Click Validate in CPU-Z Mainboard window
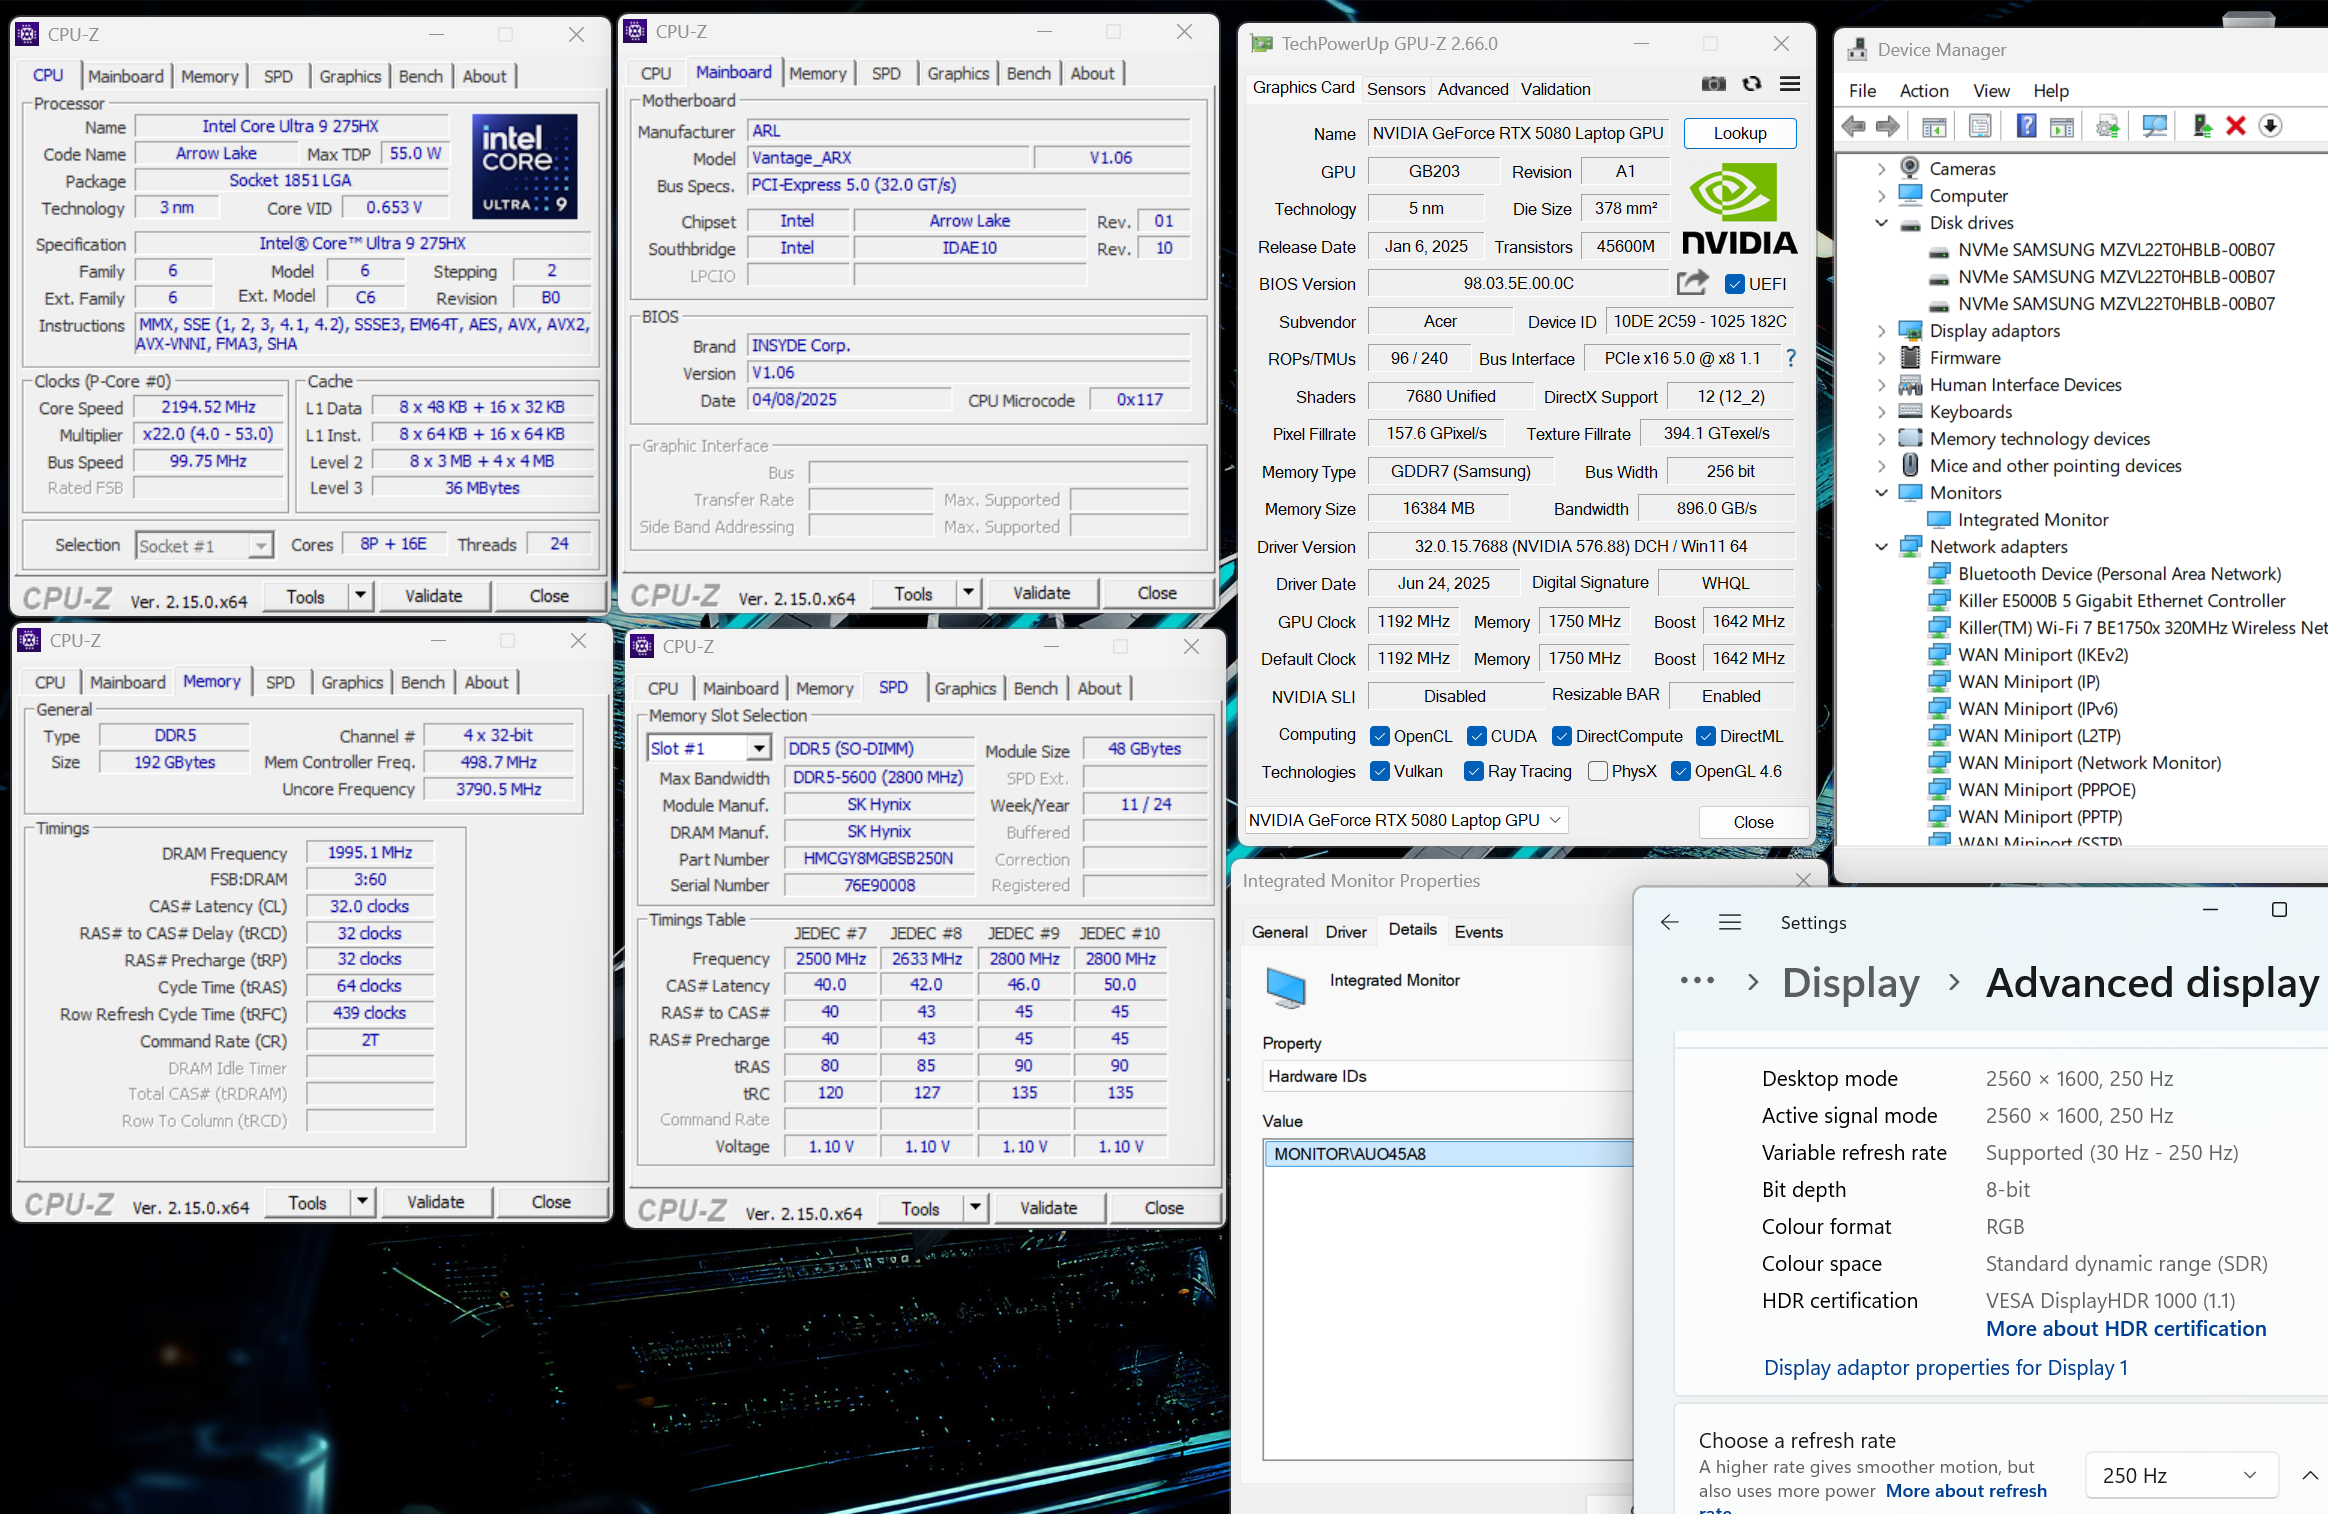 1041,593
